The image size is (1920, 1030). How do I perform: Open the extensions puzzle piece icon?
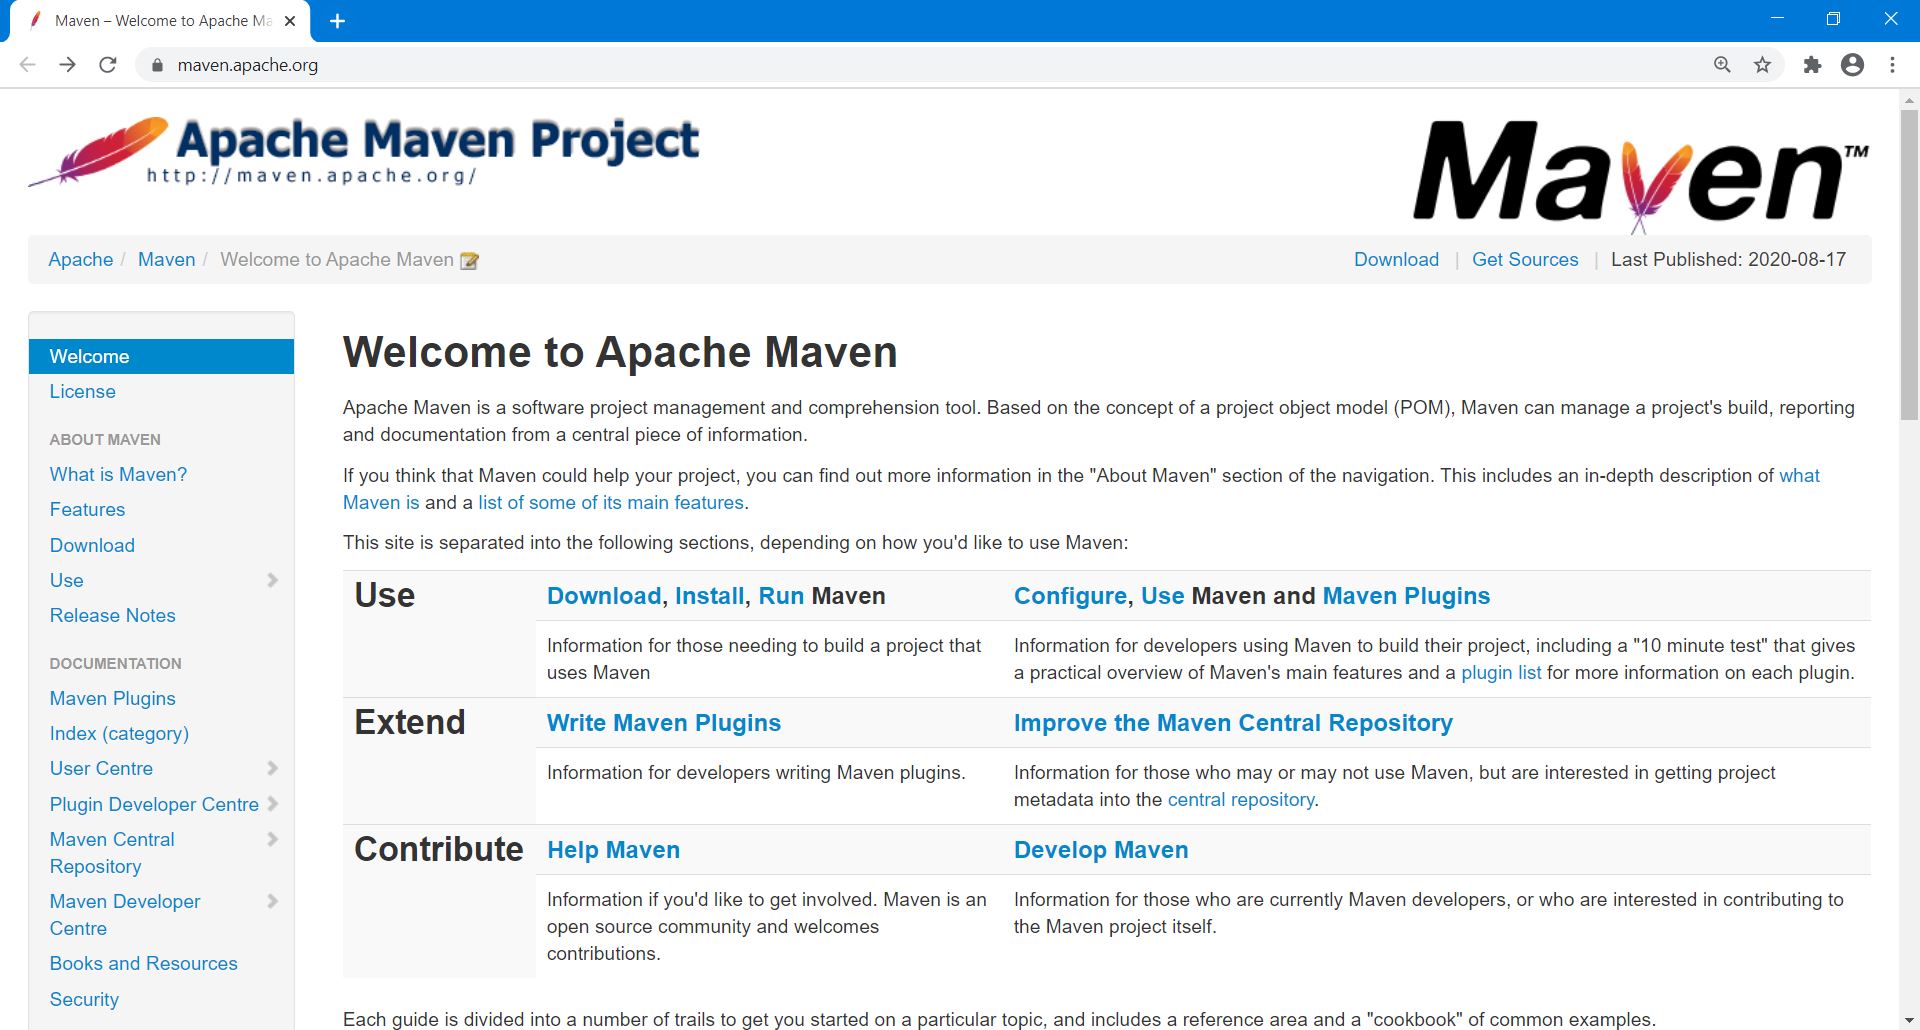(1812, 65)
